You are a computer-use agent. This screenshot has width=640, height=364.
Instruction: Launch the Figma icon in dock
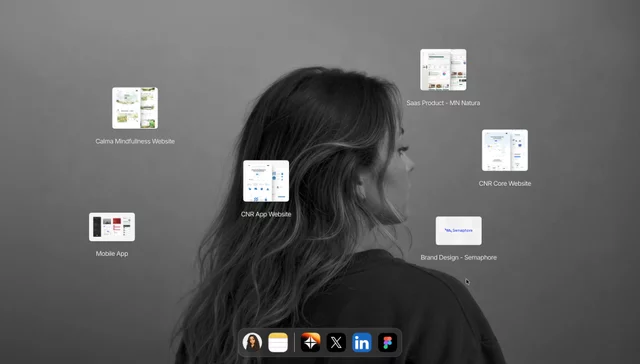pyautogui.click(x=387, y=342)
